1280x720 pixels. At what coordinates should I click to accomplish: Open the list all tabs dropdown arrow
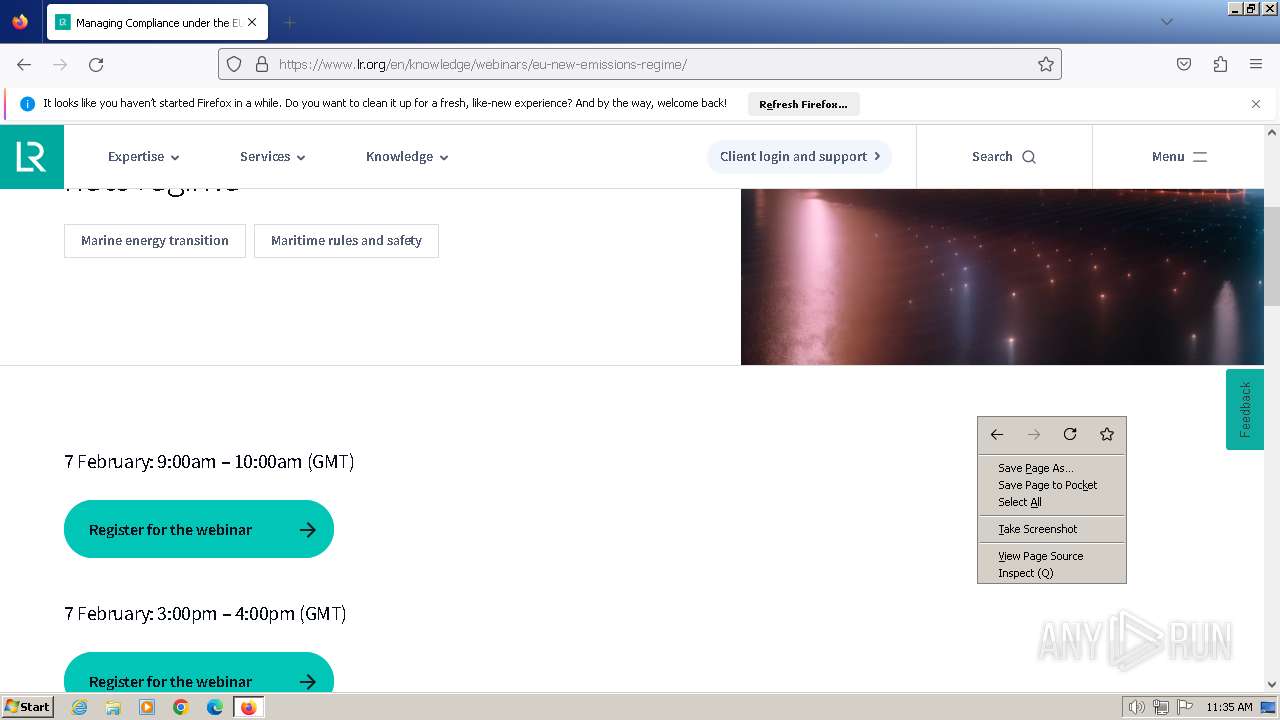point(1166,22)
